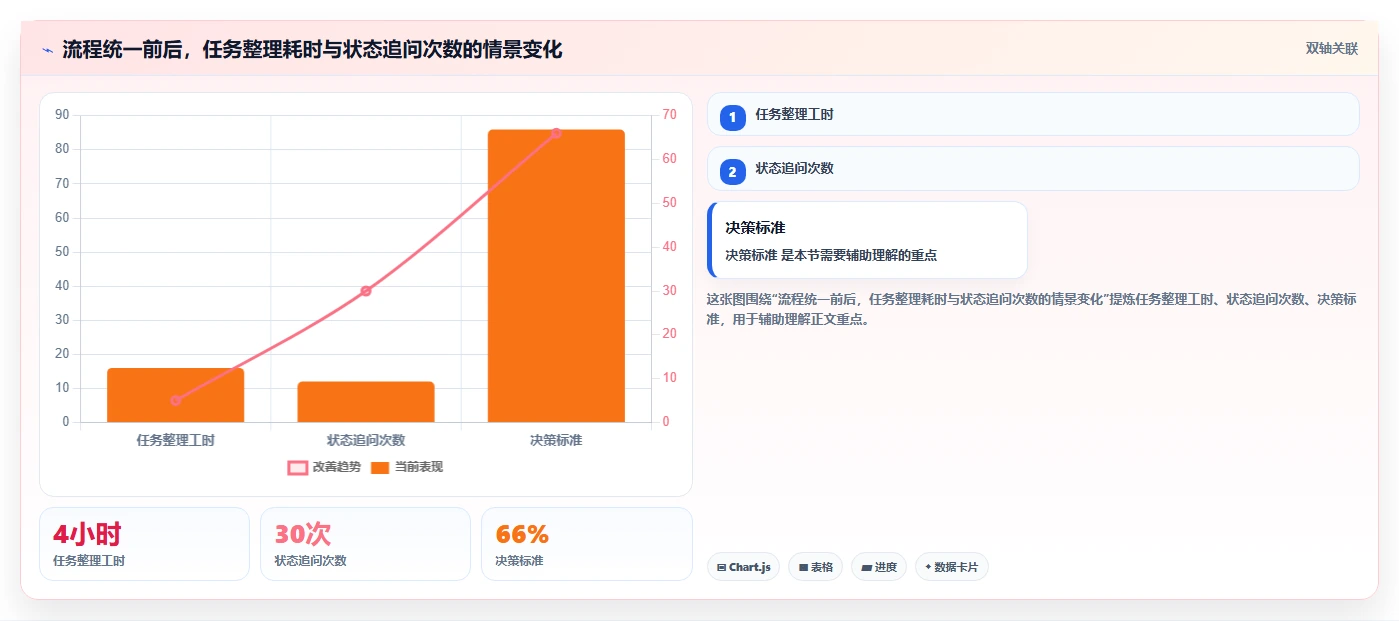Screen dimensions: 1399x621
Task: Click the pink 改善趋势 legend swatch
Action: pos(297,467)
